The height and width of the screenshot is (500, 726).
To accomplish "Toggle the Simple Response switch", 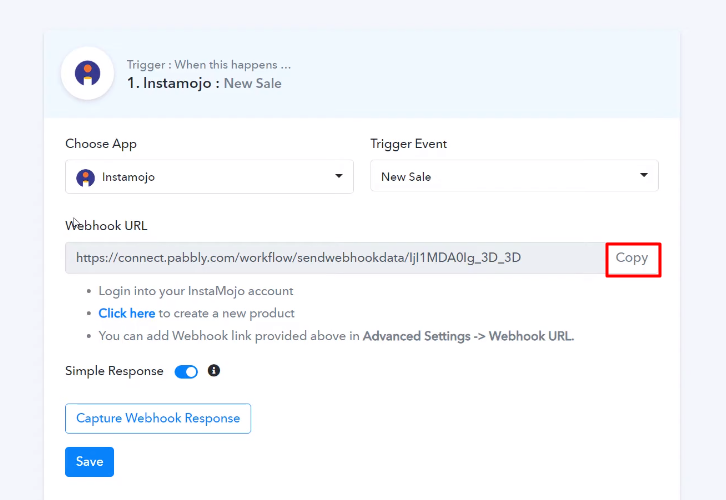I will click(x=186, y=371).
